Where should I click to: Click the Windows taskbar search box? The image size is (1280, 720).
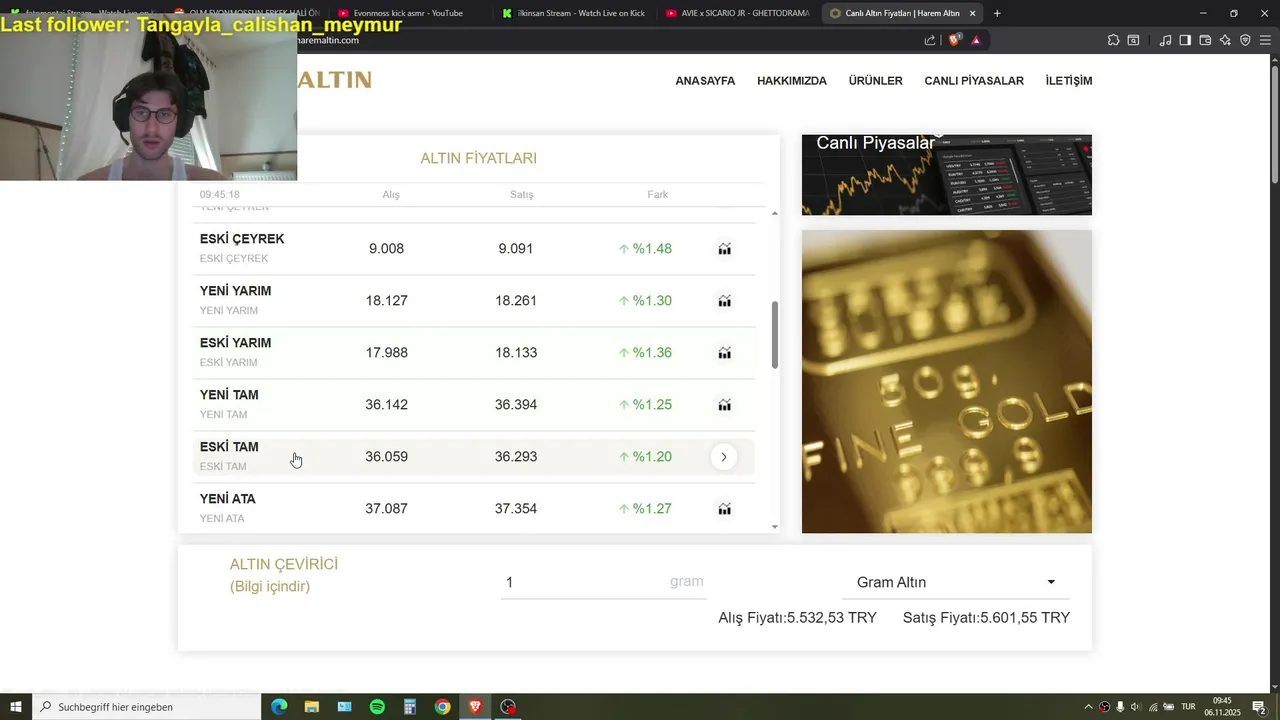coord(147,707)
